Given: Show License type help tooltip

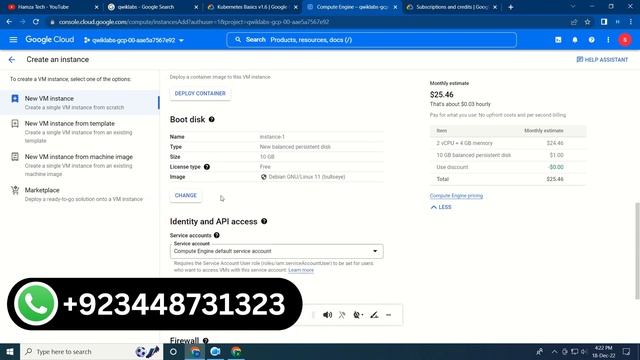Looking at the screenshot, I should [207, 167].
